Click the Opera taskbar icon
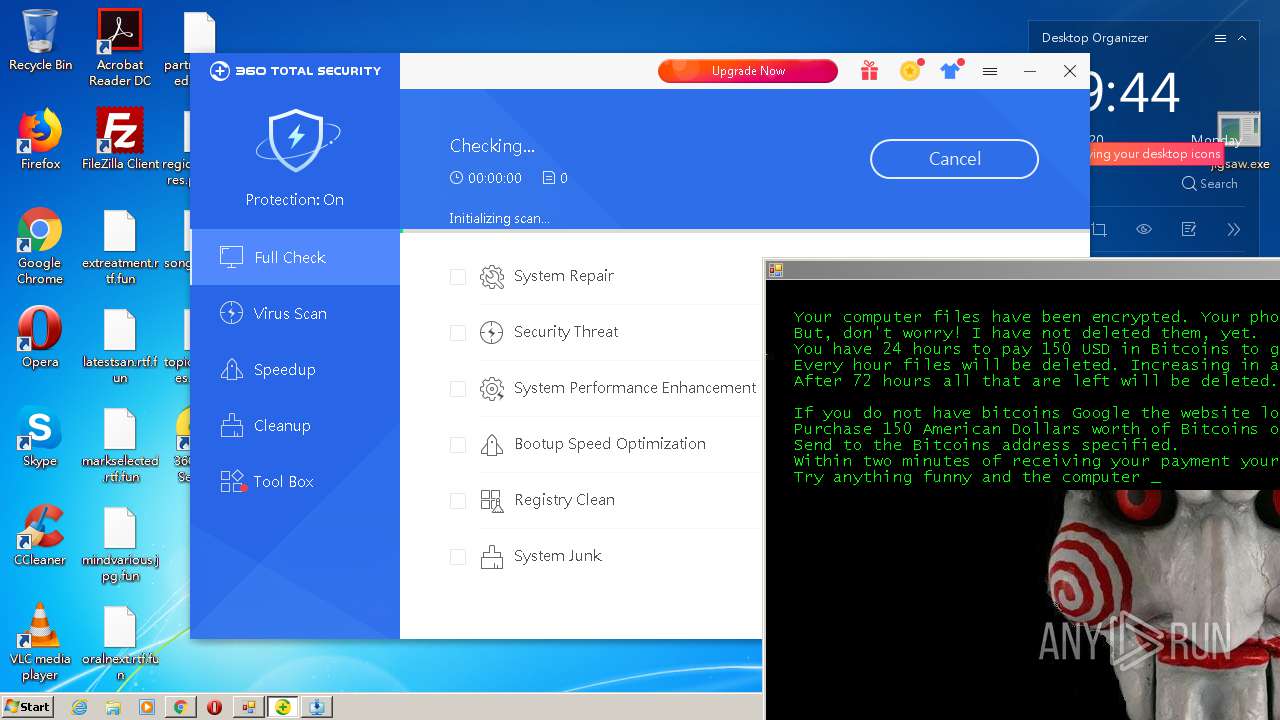This screenshot has height=720, width=1280. click(x=214, y=707)
